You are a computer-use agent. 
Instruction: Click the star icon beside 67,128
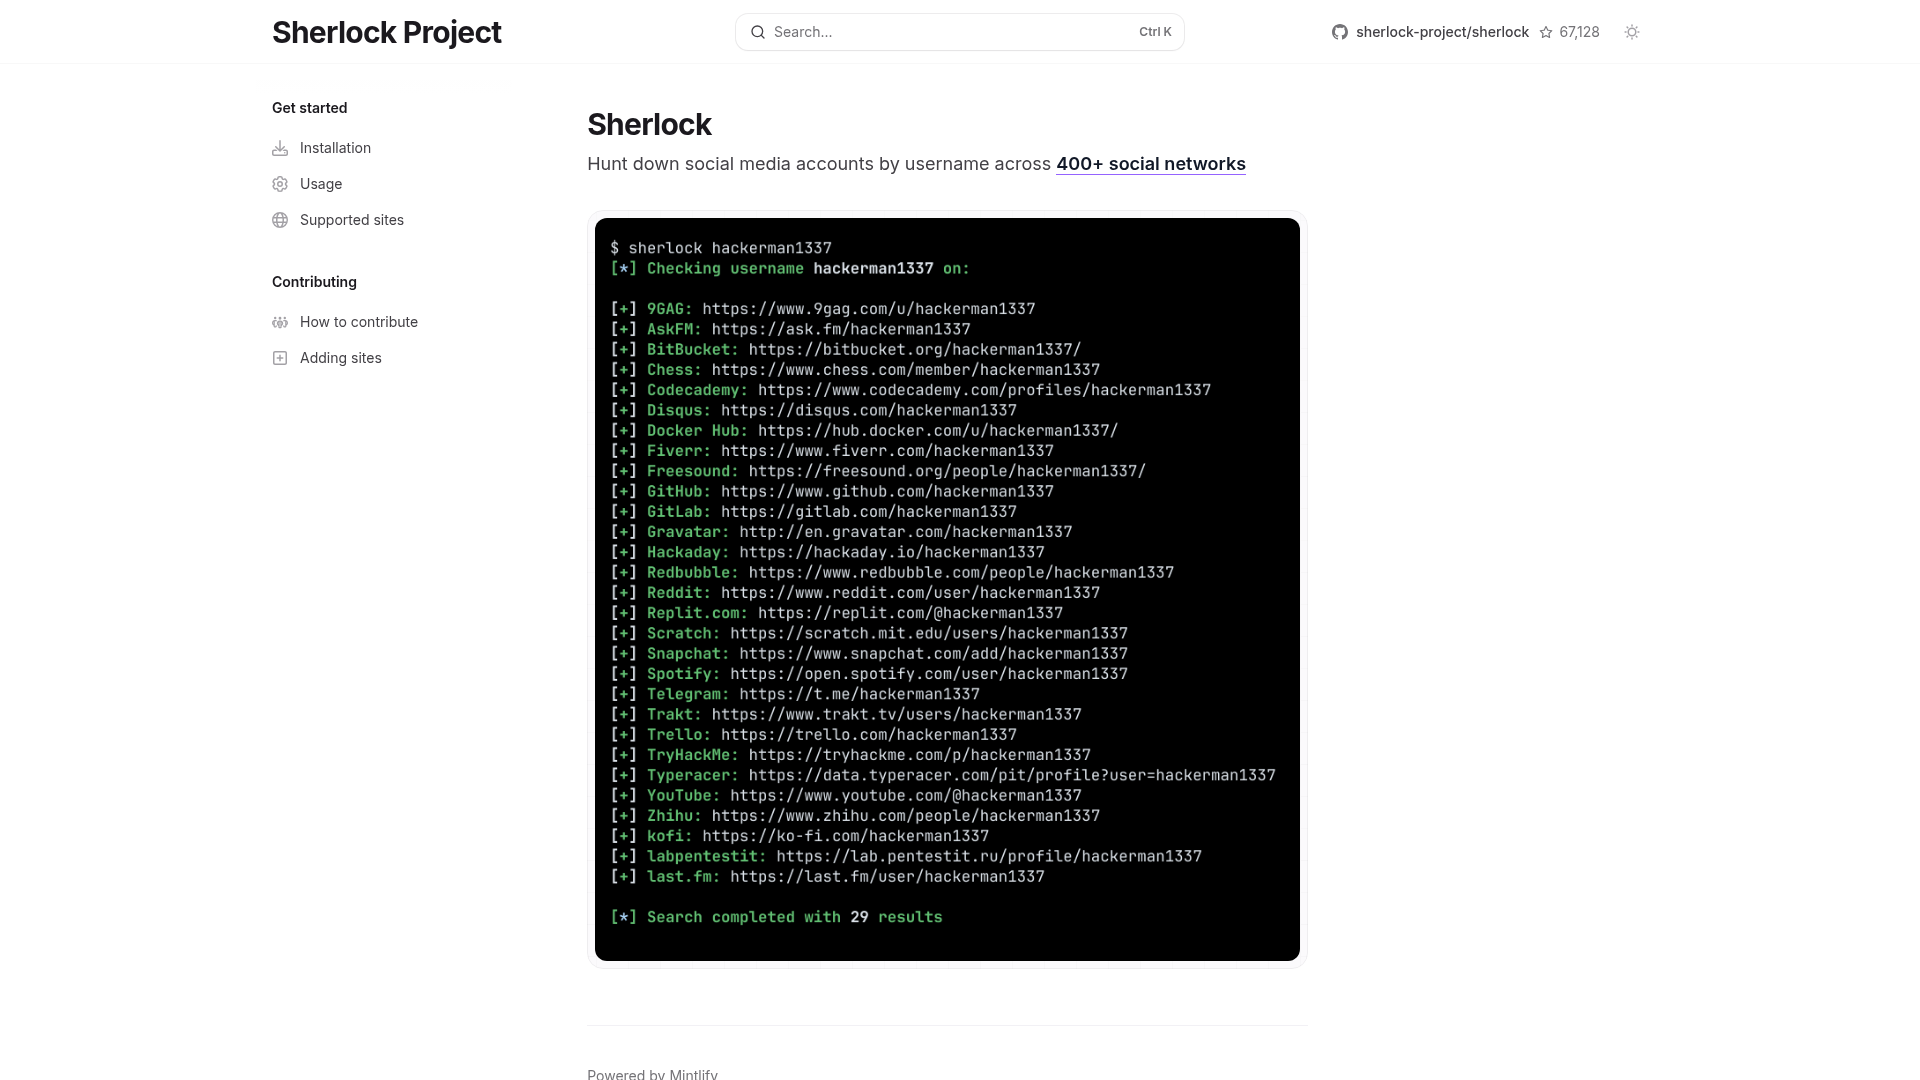pos(1546,32)
